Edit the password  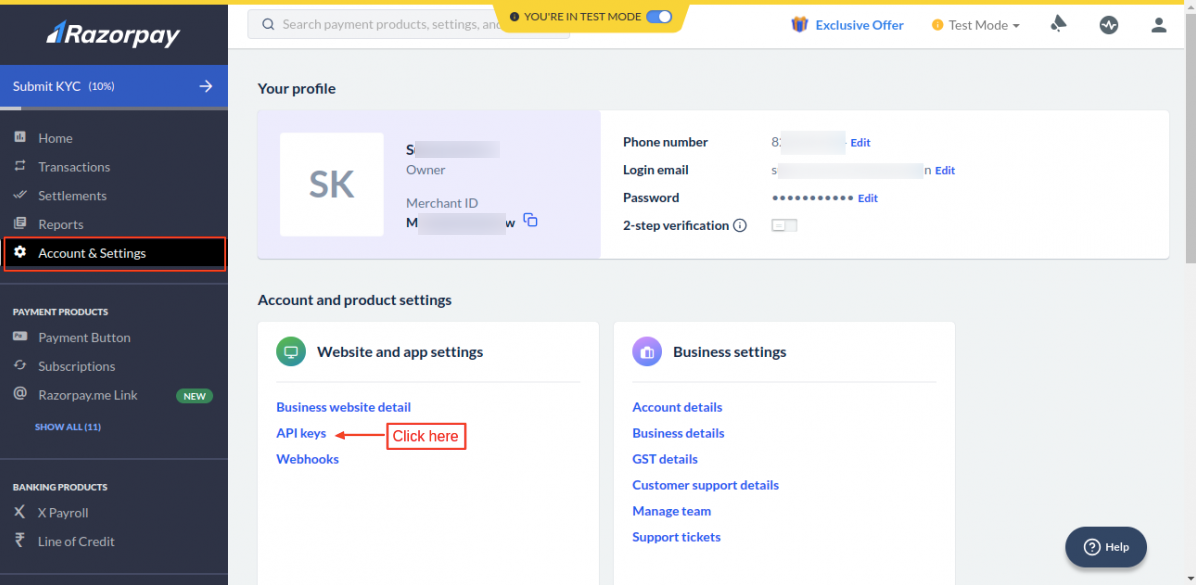pos(868,198)
